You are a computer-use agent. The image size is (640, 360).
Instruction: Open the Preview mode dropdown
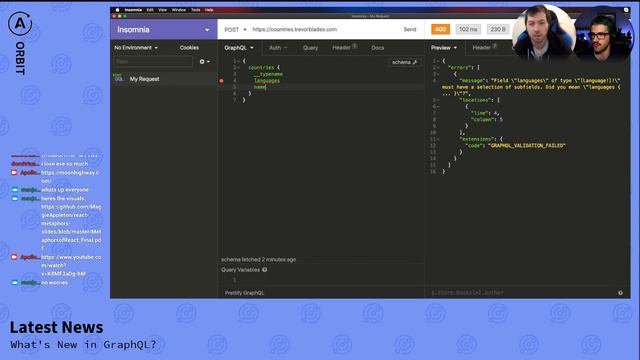tap(444, 48)
